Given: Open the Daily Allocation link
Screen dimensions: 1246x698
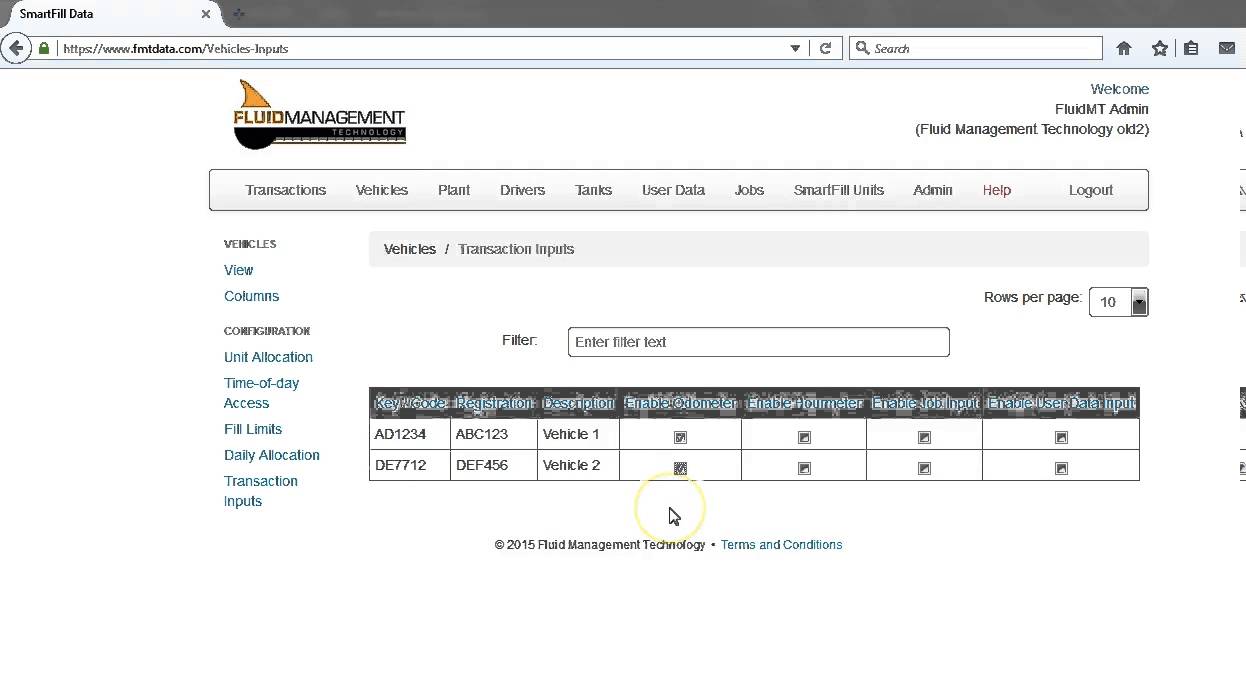Looking at the screenshot, I should tap(272, 455).
